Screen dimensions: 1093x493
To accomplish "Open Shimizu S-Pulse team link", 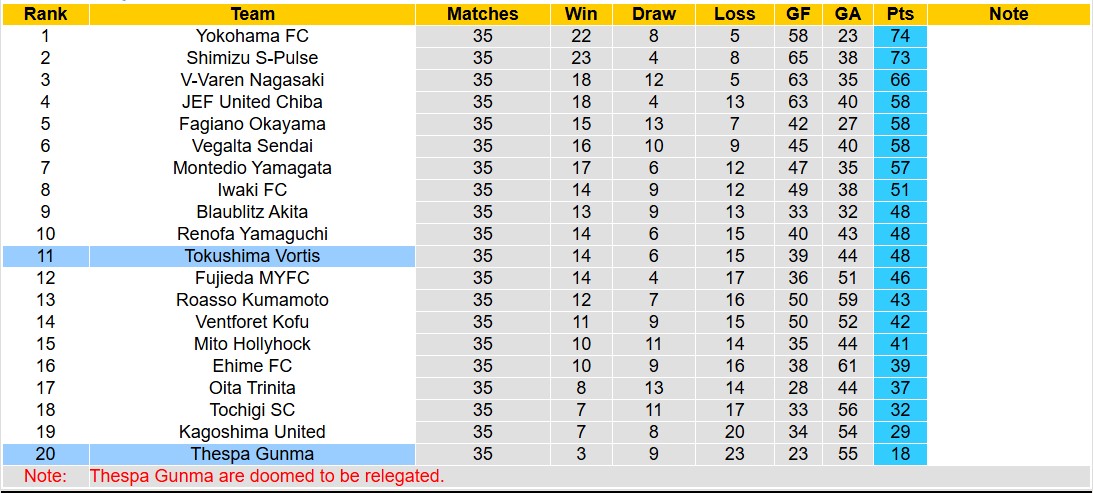I will [x=252, y=58].
